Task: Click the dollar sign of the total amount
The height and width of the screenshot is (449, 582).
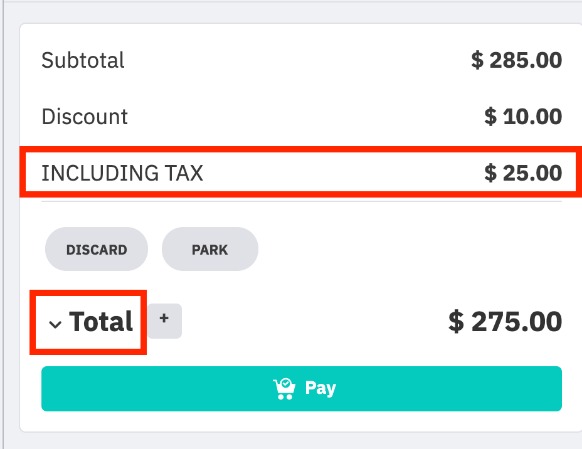Action: (456, 321)
